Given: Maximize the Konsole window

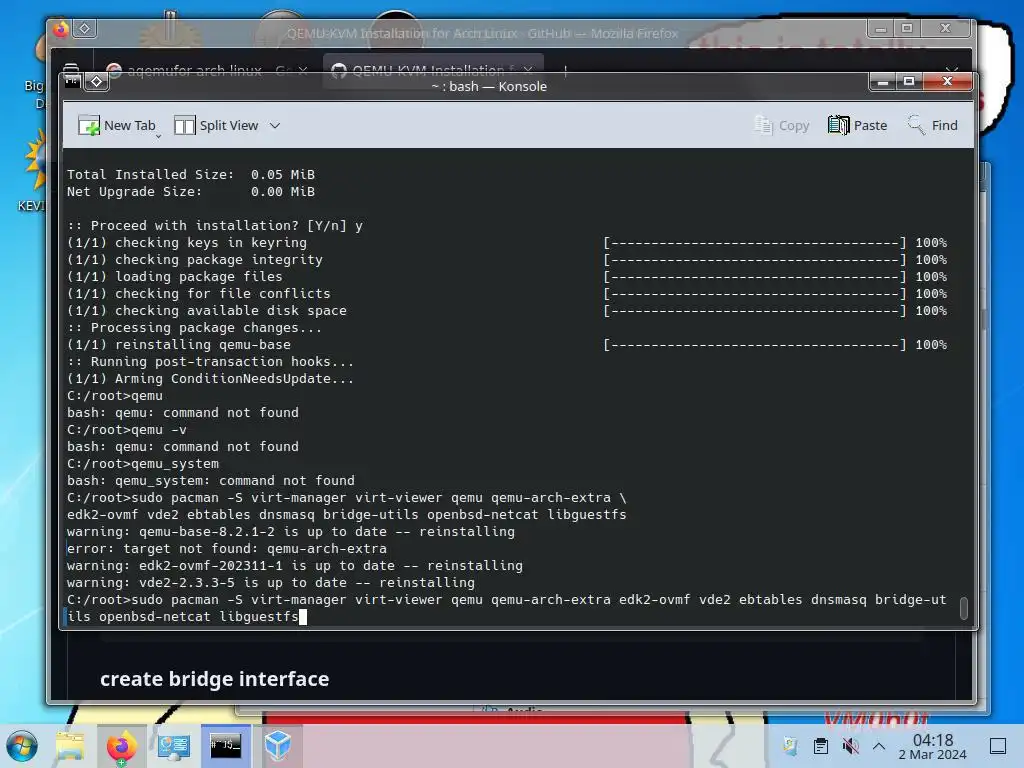Looking at the screenshot, I should tap(908, 82).
